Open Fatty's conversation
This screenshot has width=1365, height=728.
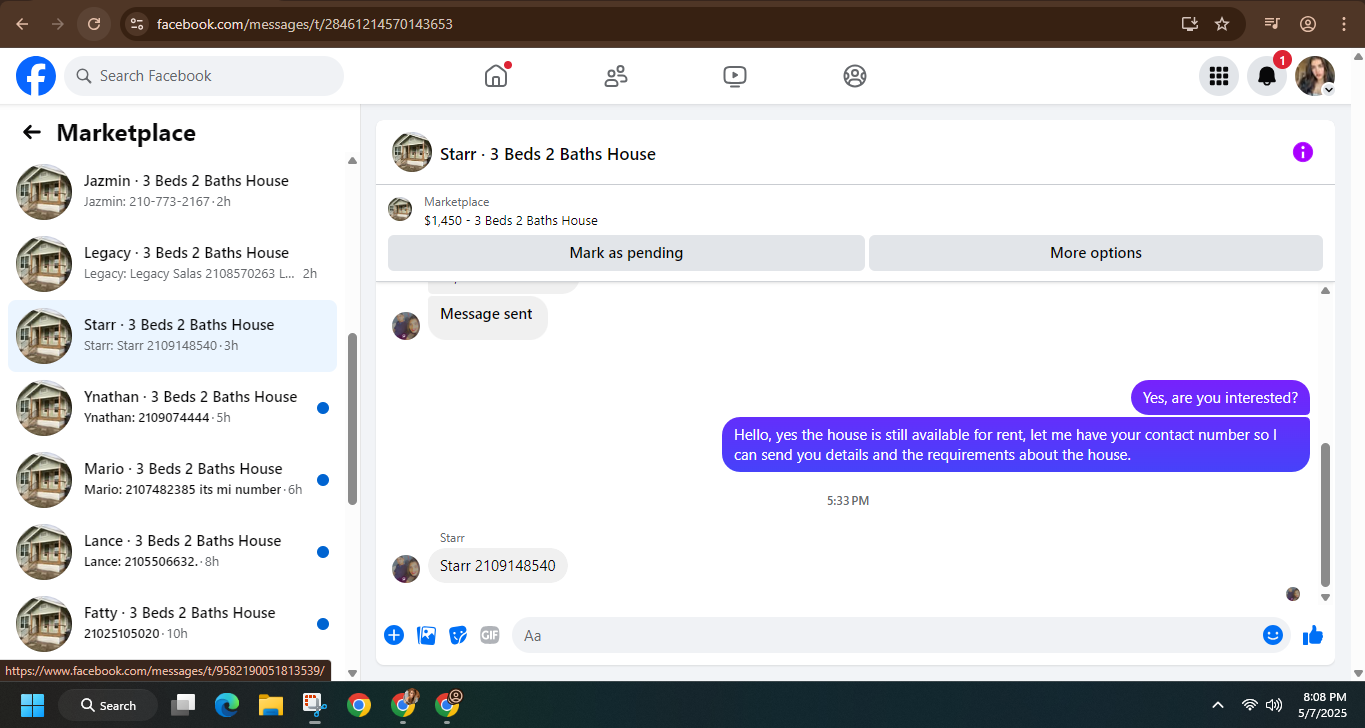click(x=172, y=623)
